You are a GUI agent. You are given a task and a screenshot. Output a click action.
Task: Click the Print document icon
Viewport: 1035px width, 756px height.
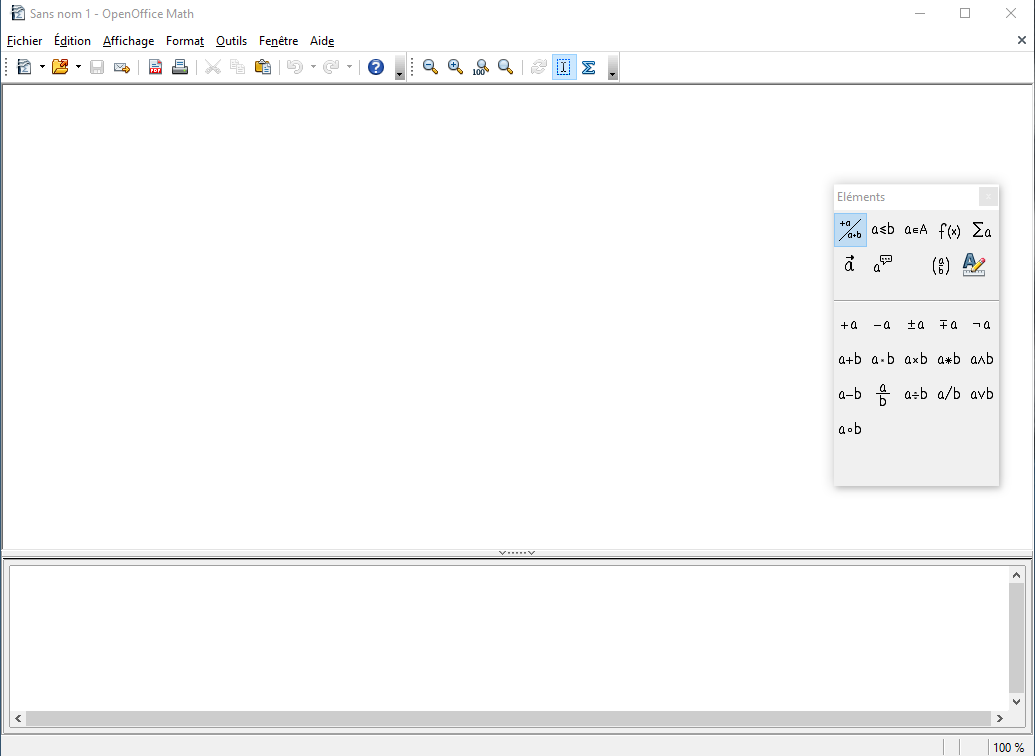coord(180,67)
